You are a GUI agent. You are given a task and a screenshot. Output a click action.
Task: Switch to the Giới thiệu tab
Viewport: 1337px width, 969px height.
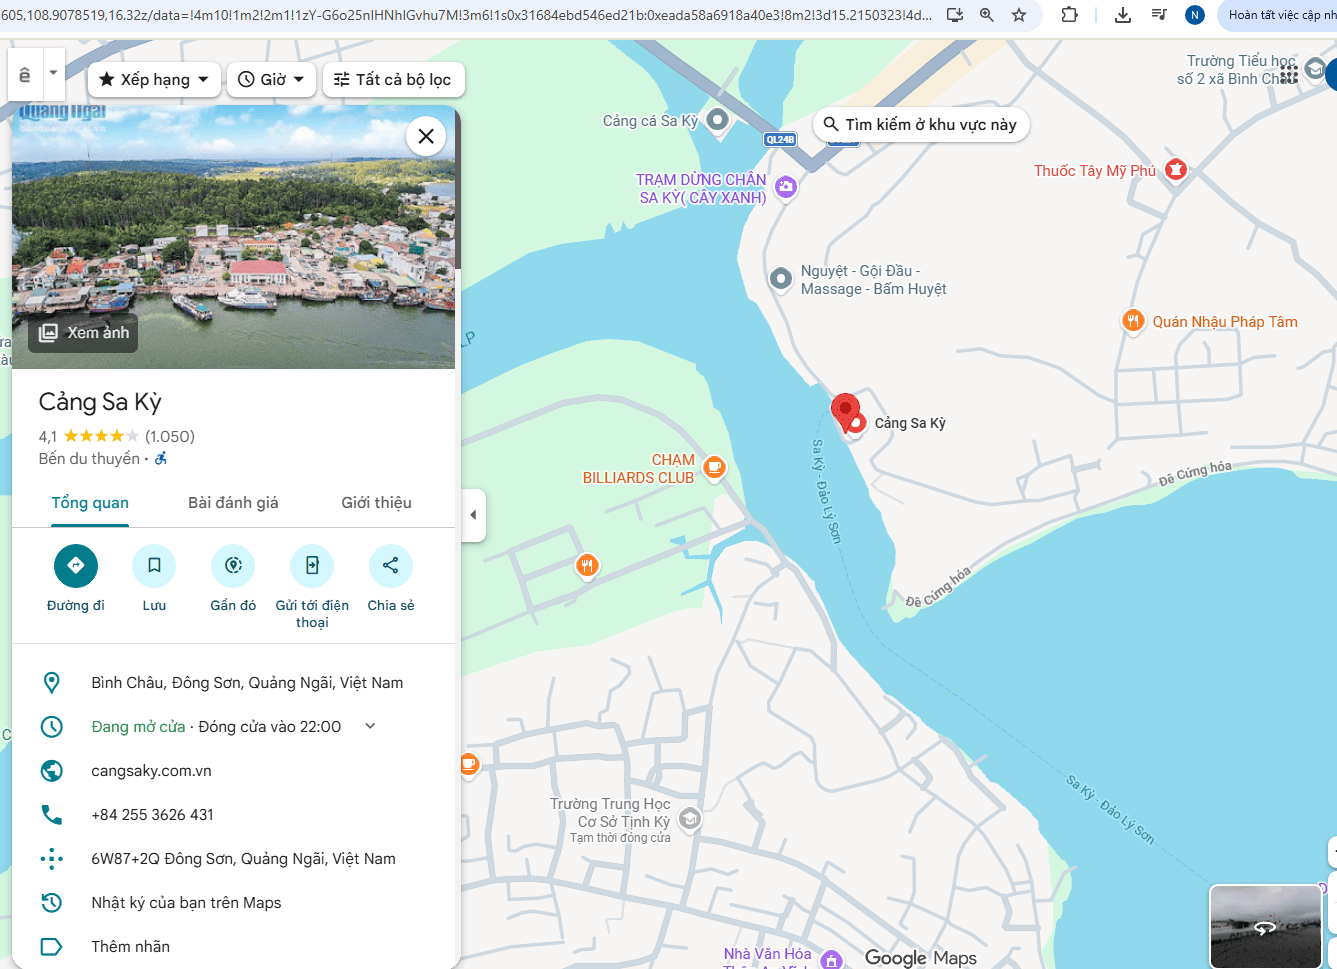(x=376, y=503)
